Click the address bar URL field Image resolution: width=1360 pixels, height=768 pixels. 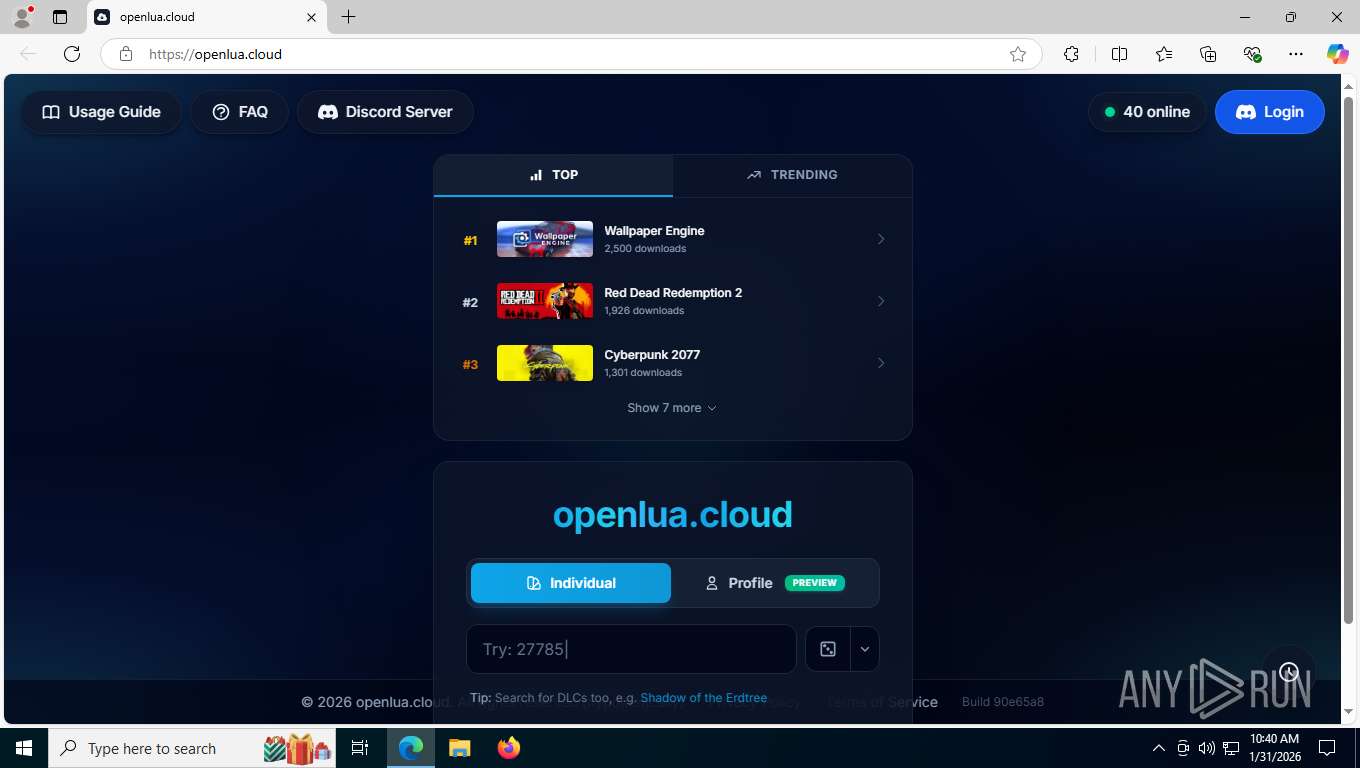[x=570, y=54]
